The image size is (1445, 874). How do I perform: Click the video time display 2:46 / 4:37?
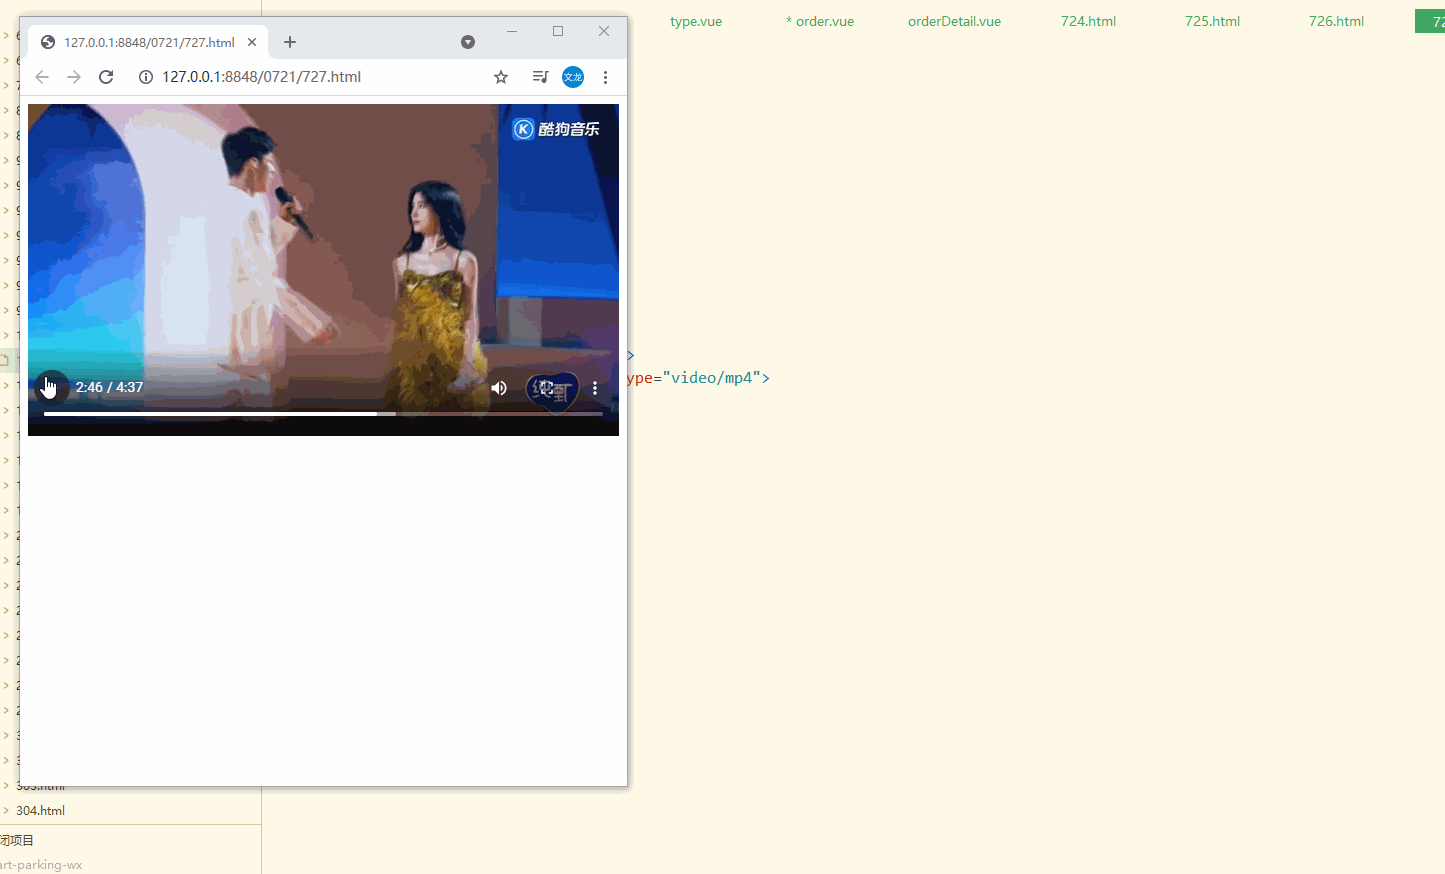pos(109,387)
